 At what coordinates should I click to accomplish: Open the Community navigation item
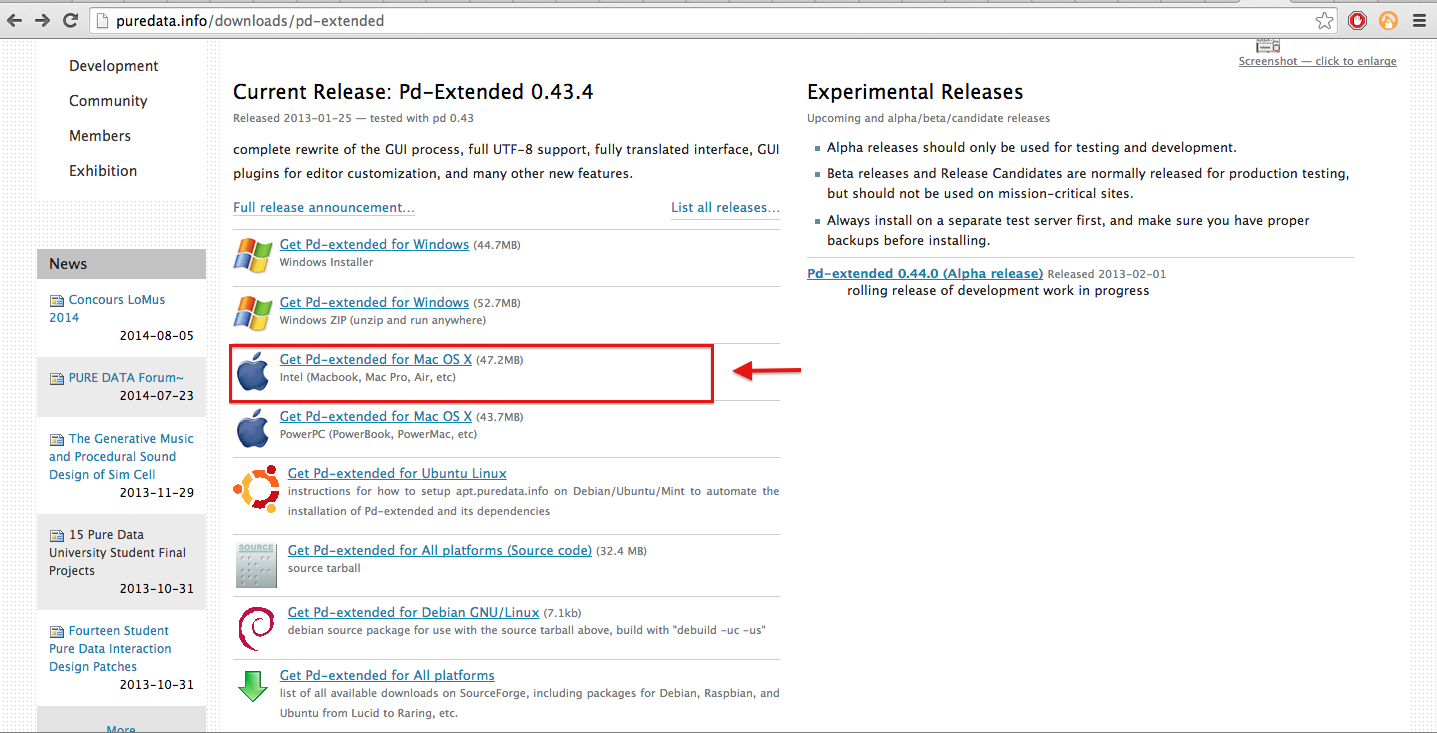pyautogui.click(x=108, y=101)
